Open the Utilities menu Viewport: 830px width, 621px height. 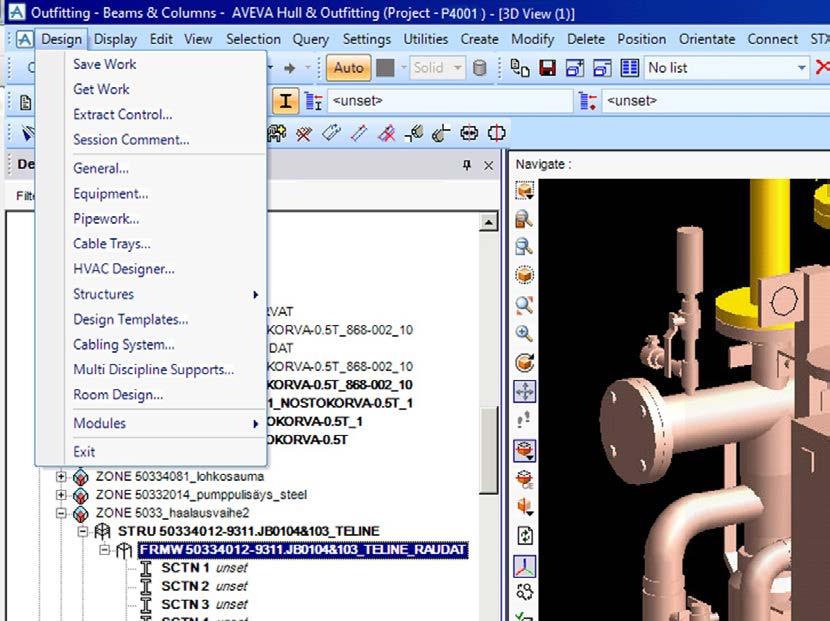(x=426, y=39)
